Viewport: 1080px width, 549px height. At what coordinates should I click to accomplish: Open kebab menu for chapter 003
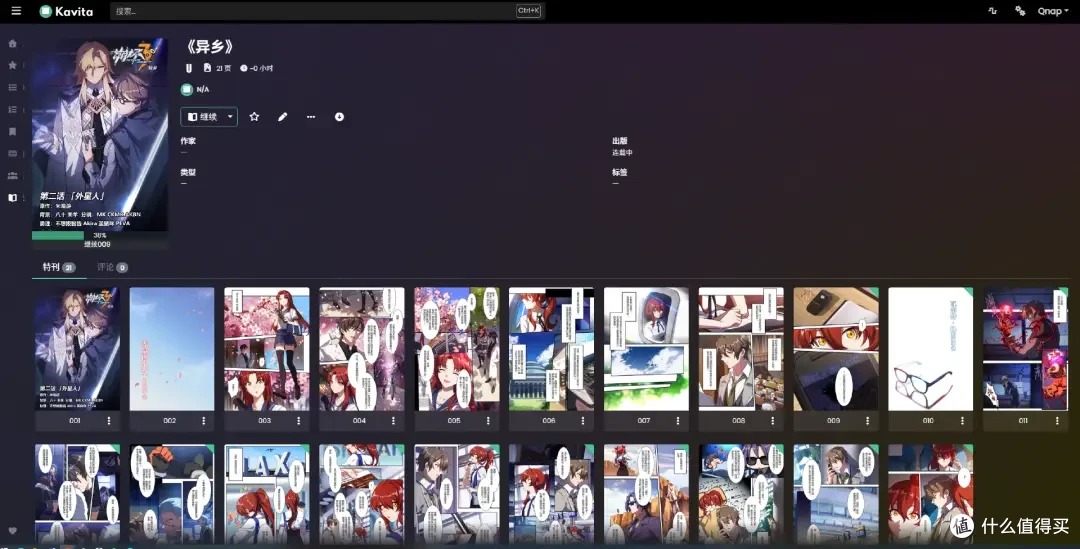point(298,420)
